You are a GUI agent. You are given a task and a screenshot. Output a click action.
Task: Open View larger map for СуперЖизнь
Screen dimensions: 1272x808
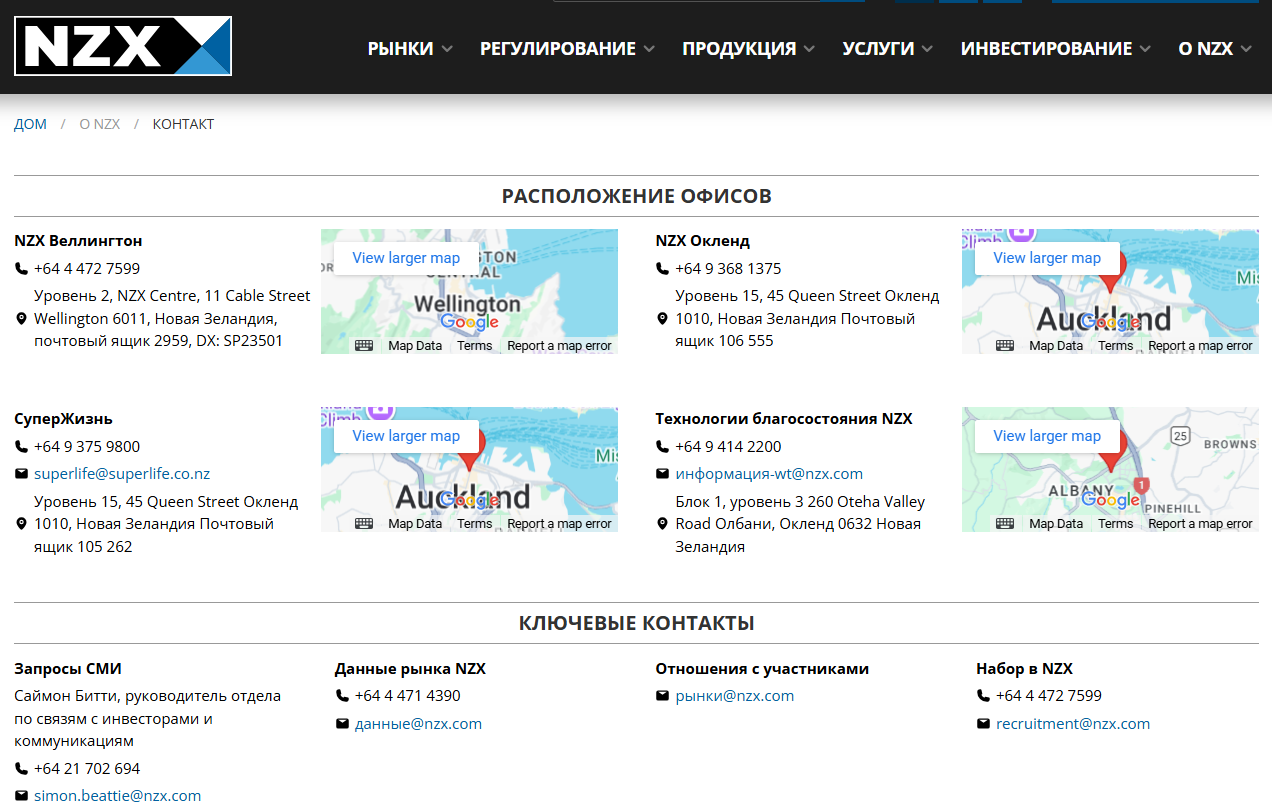406,436
